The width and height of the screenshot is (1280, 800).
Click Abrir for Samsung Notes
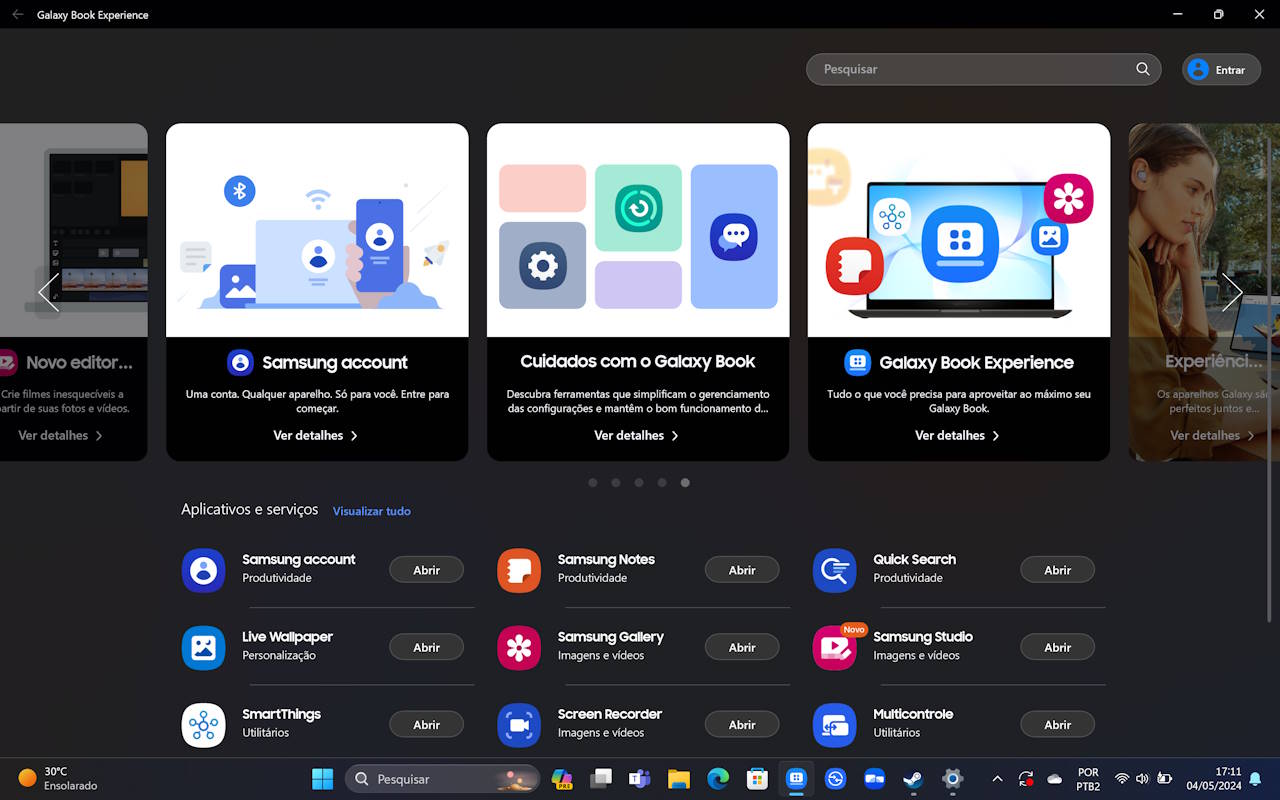[742, 570]
